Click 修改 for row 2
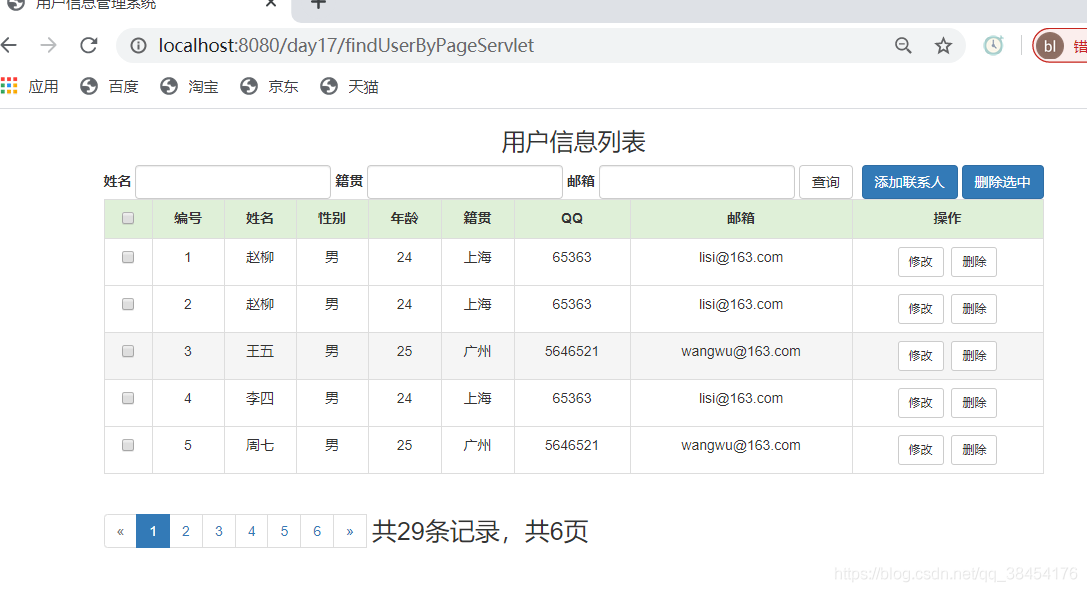Screen dimensions: 1087x592 pyautogui.click(x=921, y=309)
